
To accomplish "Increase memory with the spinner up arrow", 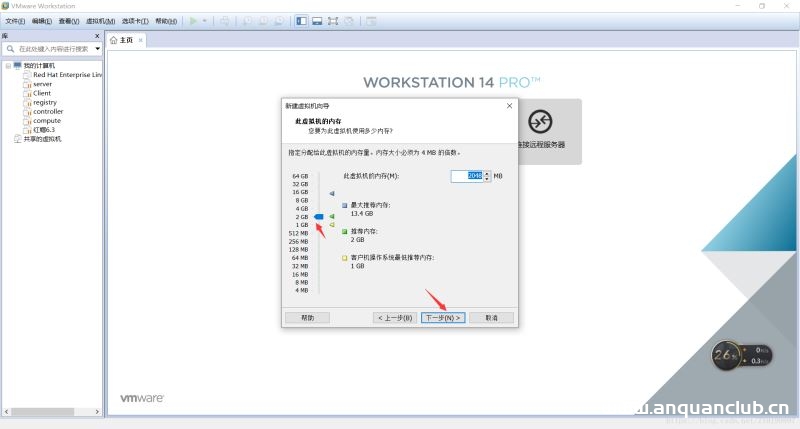I will click(x=487, y=173).
